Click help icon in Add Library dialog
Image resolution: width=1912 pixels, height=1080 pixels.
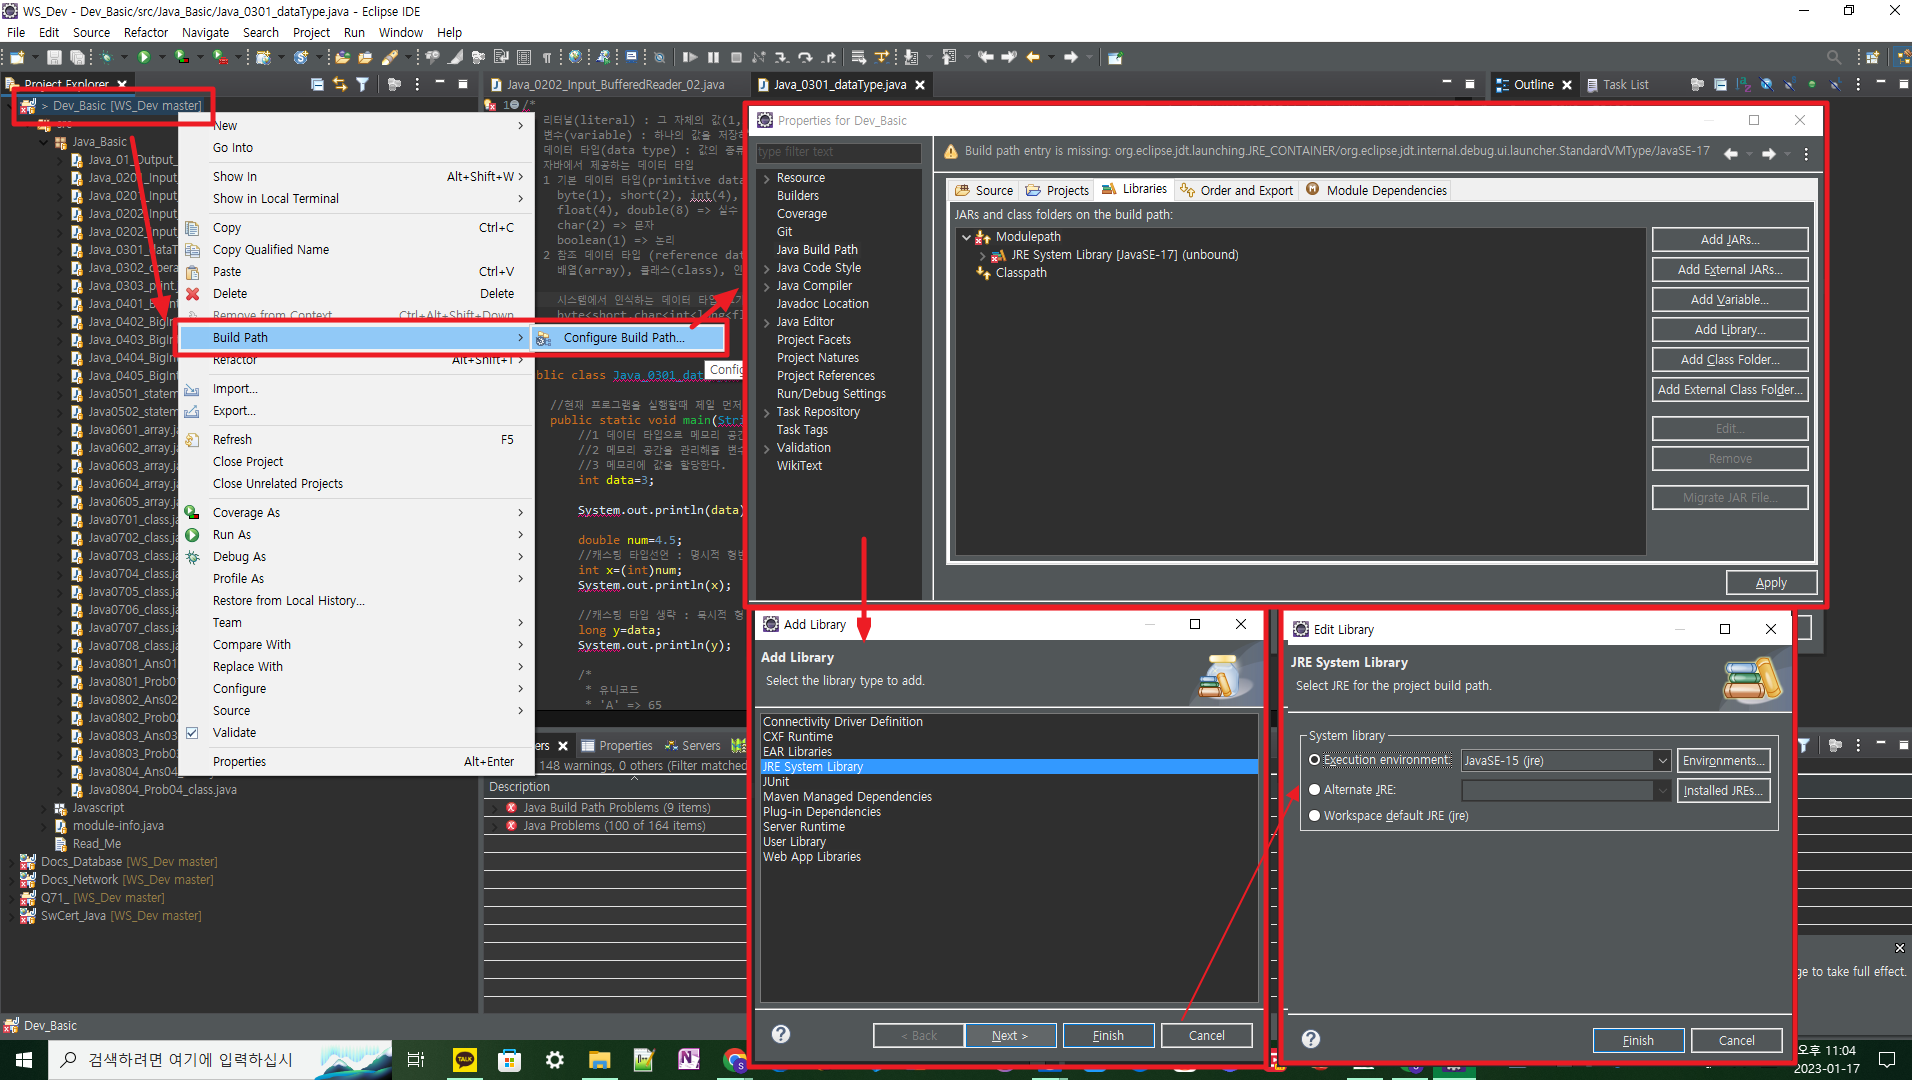click(x=781, y=1034)
